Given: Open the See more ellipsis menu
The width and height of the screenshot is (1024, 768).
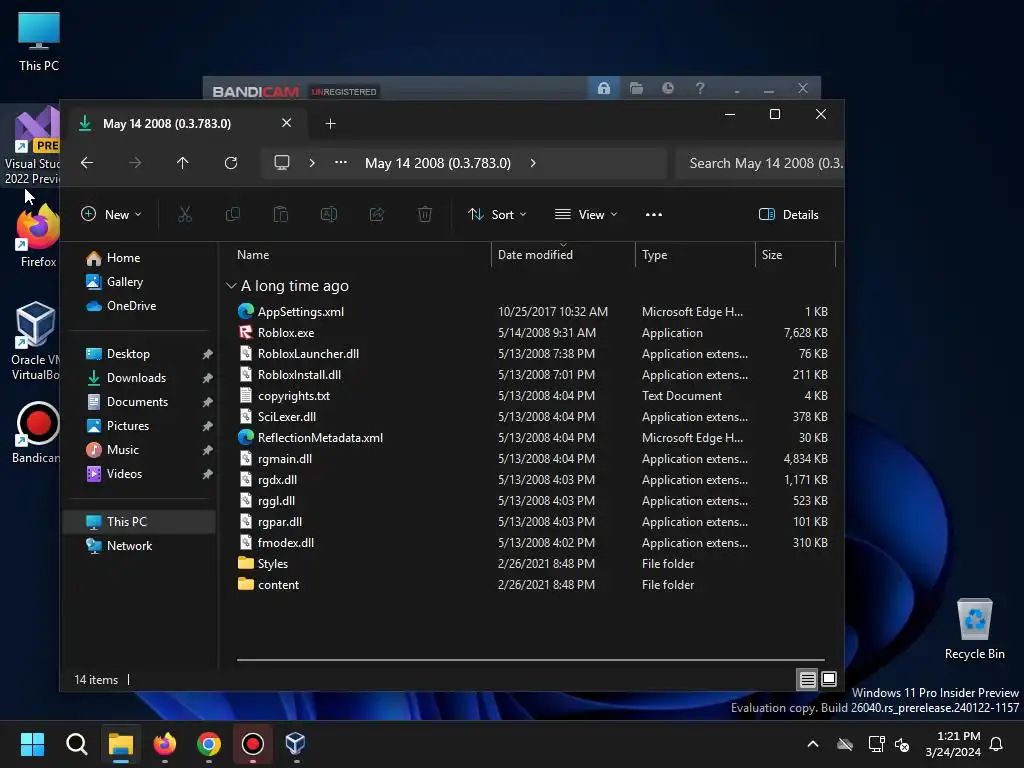Looking at the screenshot, I should pyautogui.click(x=654, y=214).
